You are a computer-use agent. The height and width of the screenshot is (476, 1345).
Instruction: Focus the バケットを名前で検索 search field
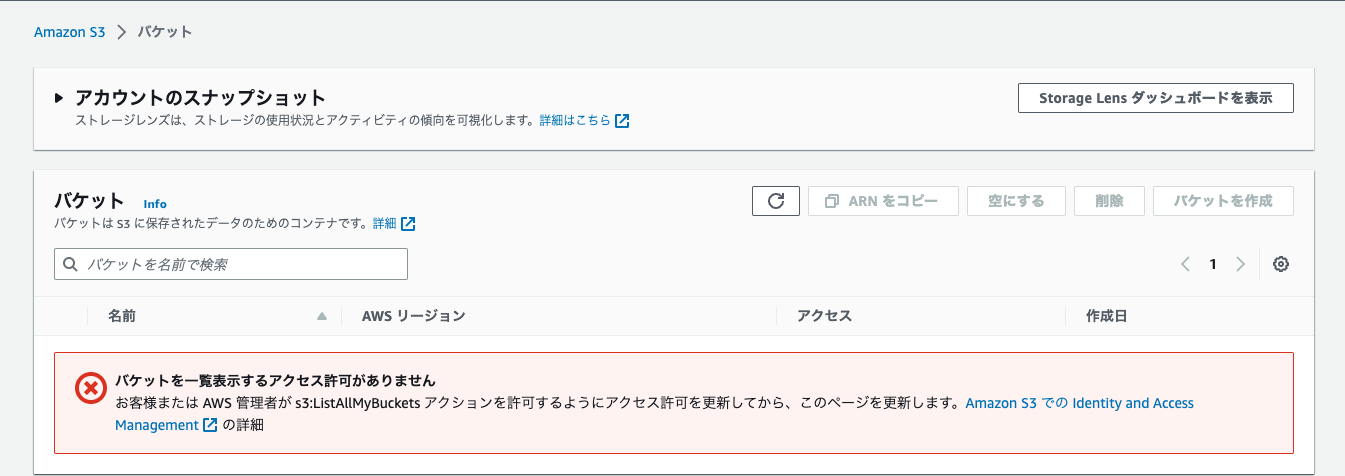click(x=231, y=264)
